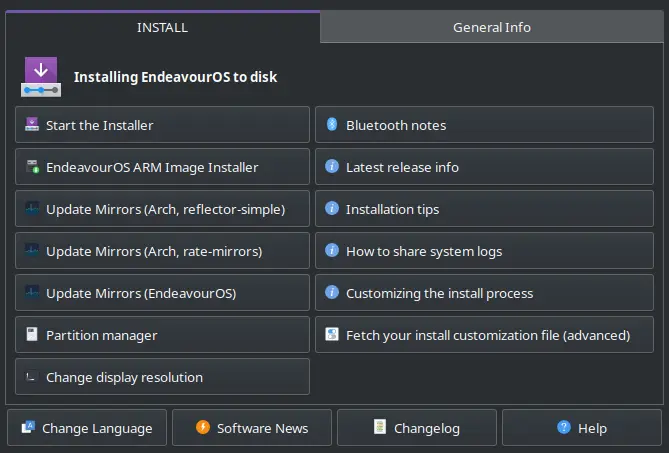669x453 pixels.
Task: Click the Help question mark icon
Action: (564, 428)
